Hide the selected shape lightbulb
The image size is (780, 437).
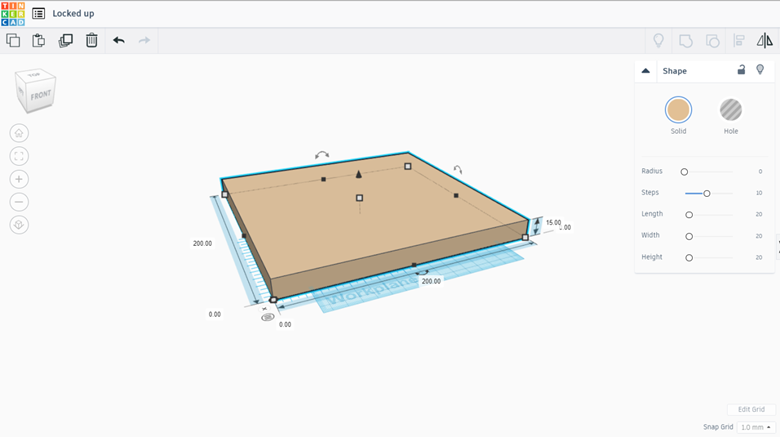pyautogui.click(x=760, y=70)
